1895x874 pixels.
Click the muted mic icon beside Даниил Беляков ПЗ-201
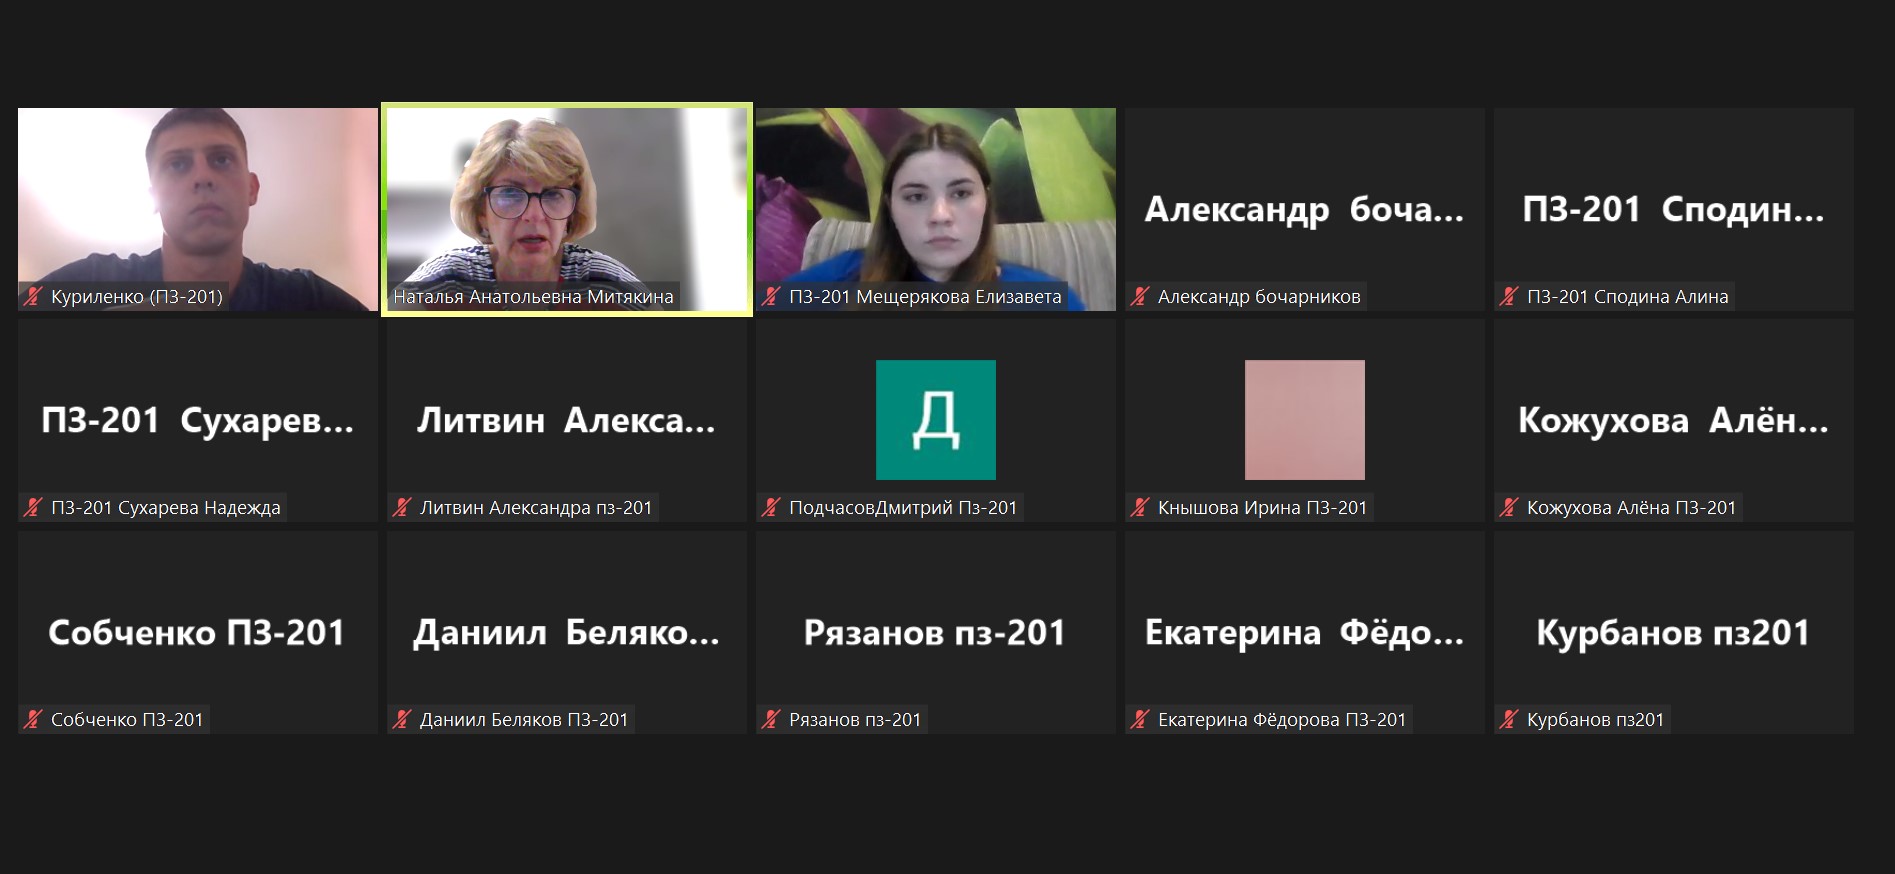pyautogui.click(x=402, y=719)
